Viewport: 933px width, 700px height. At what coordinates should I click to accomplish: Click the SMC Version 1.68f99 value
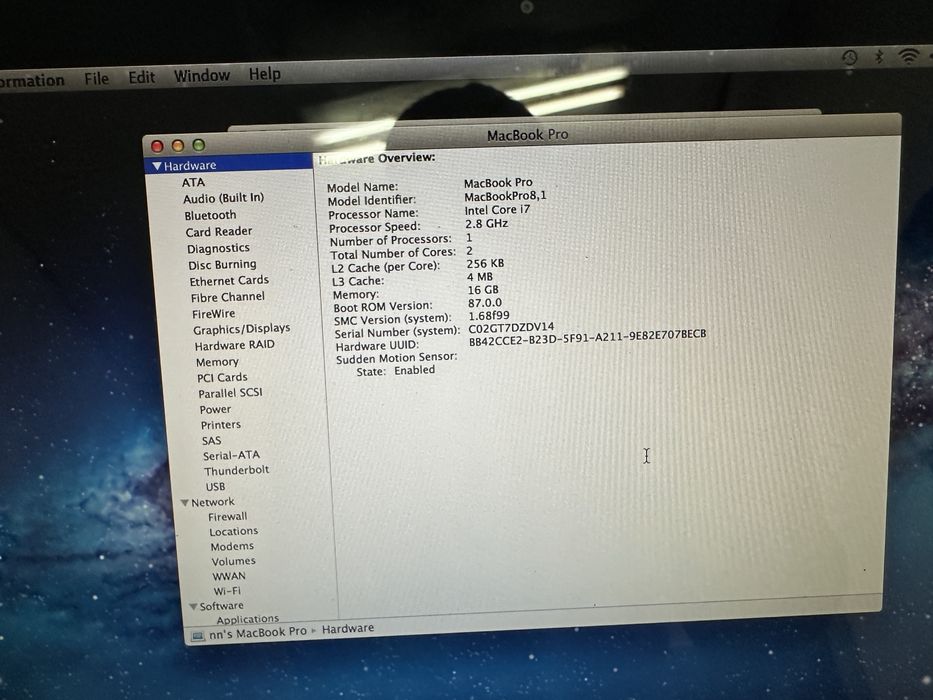(489, 316)
